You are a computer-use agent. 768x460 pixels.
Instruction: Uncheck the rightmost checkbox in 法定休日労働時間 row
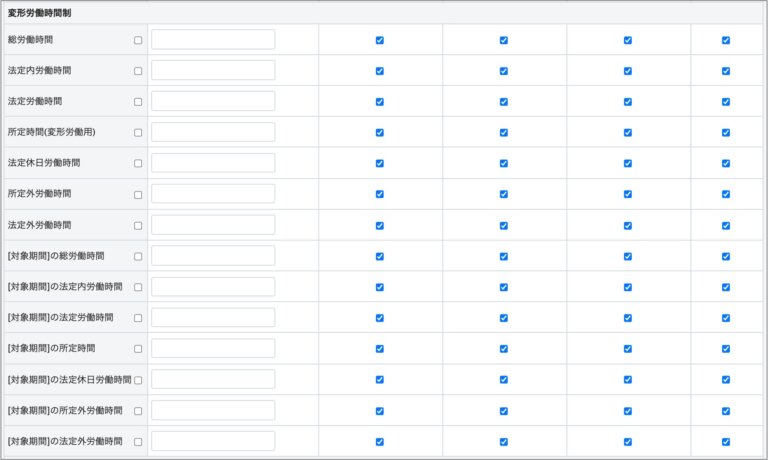pos(726,163)
